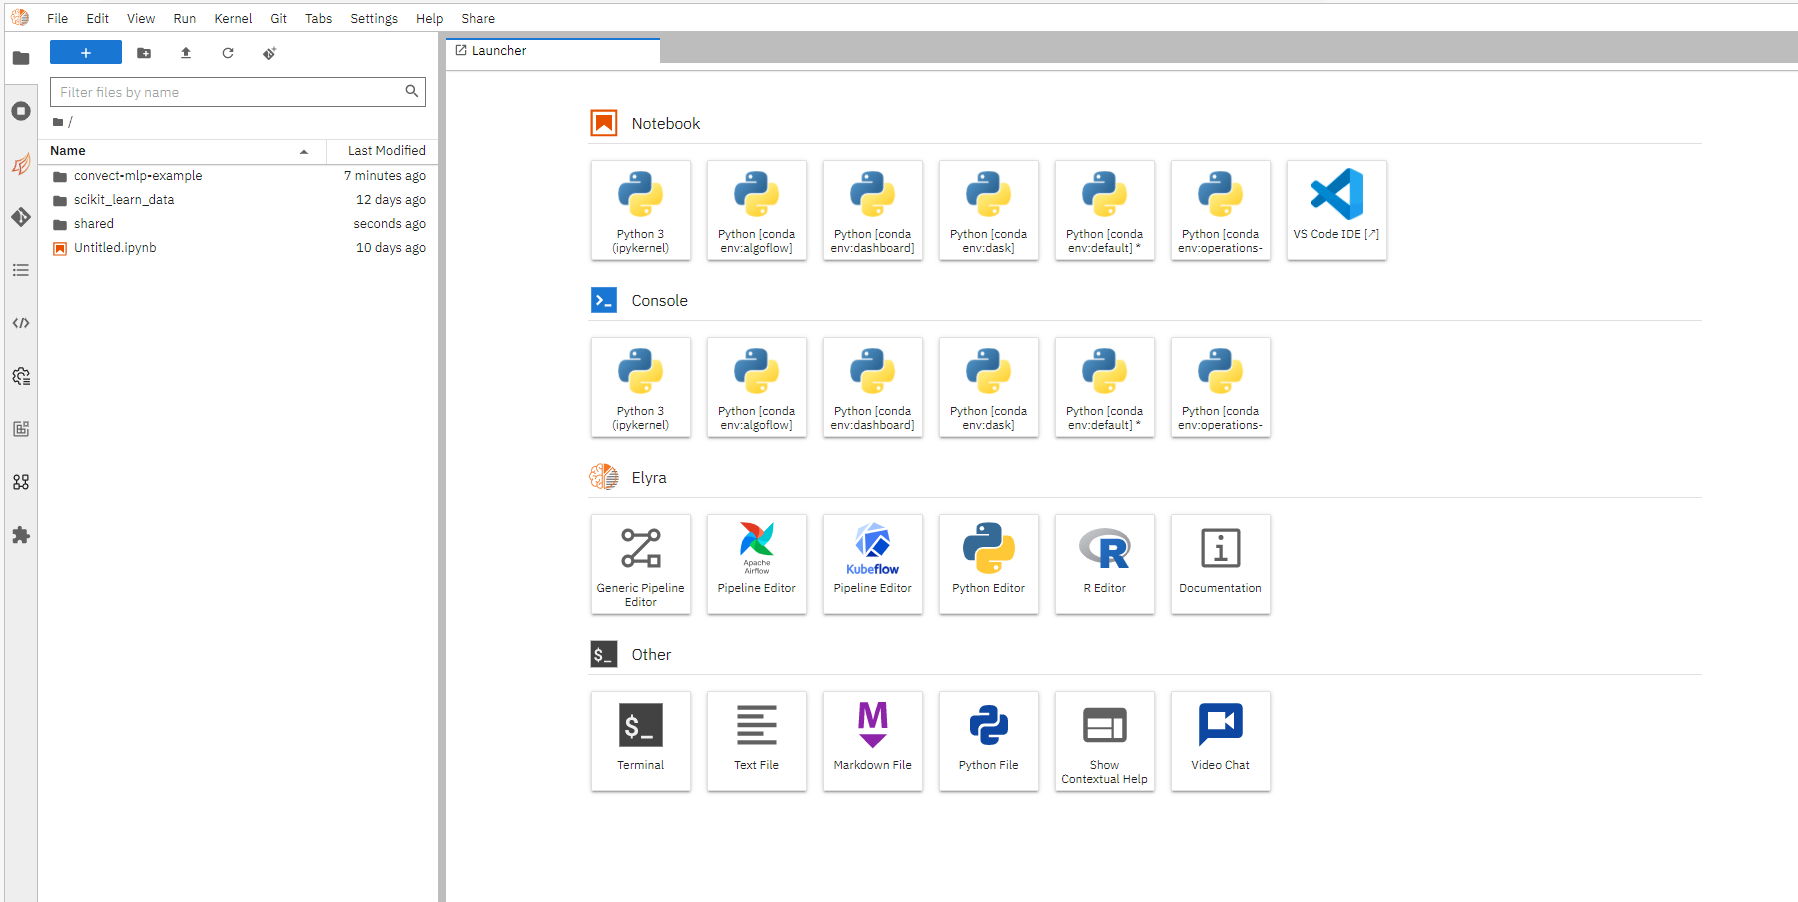Open Generic Pipeline Editor
The image size is (1798, 902).
point(641,564)
